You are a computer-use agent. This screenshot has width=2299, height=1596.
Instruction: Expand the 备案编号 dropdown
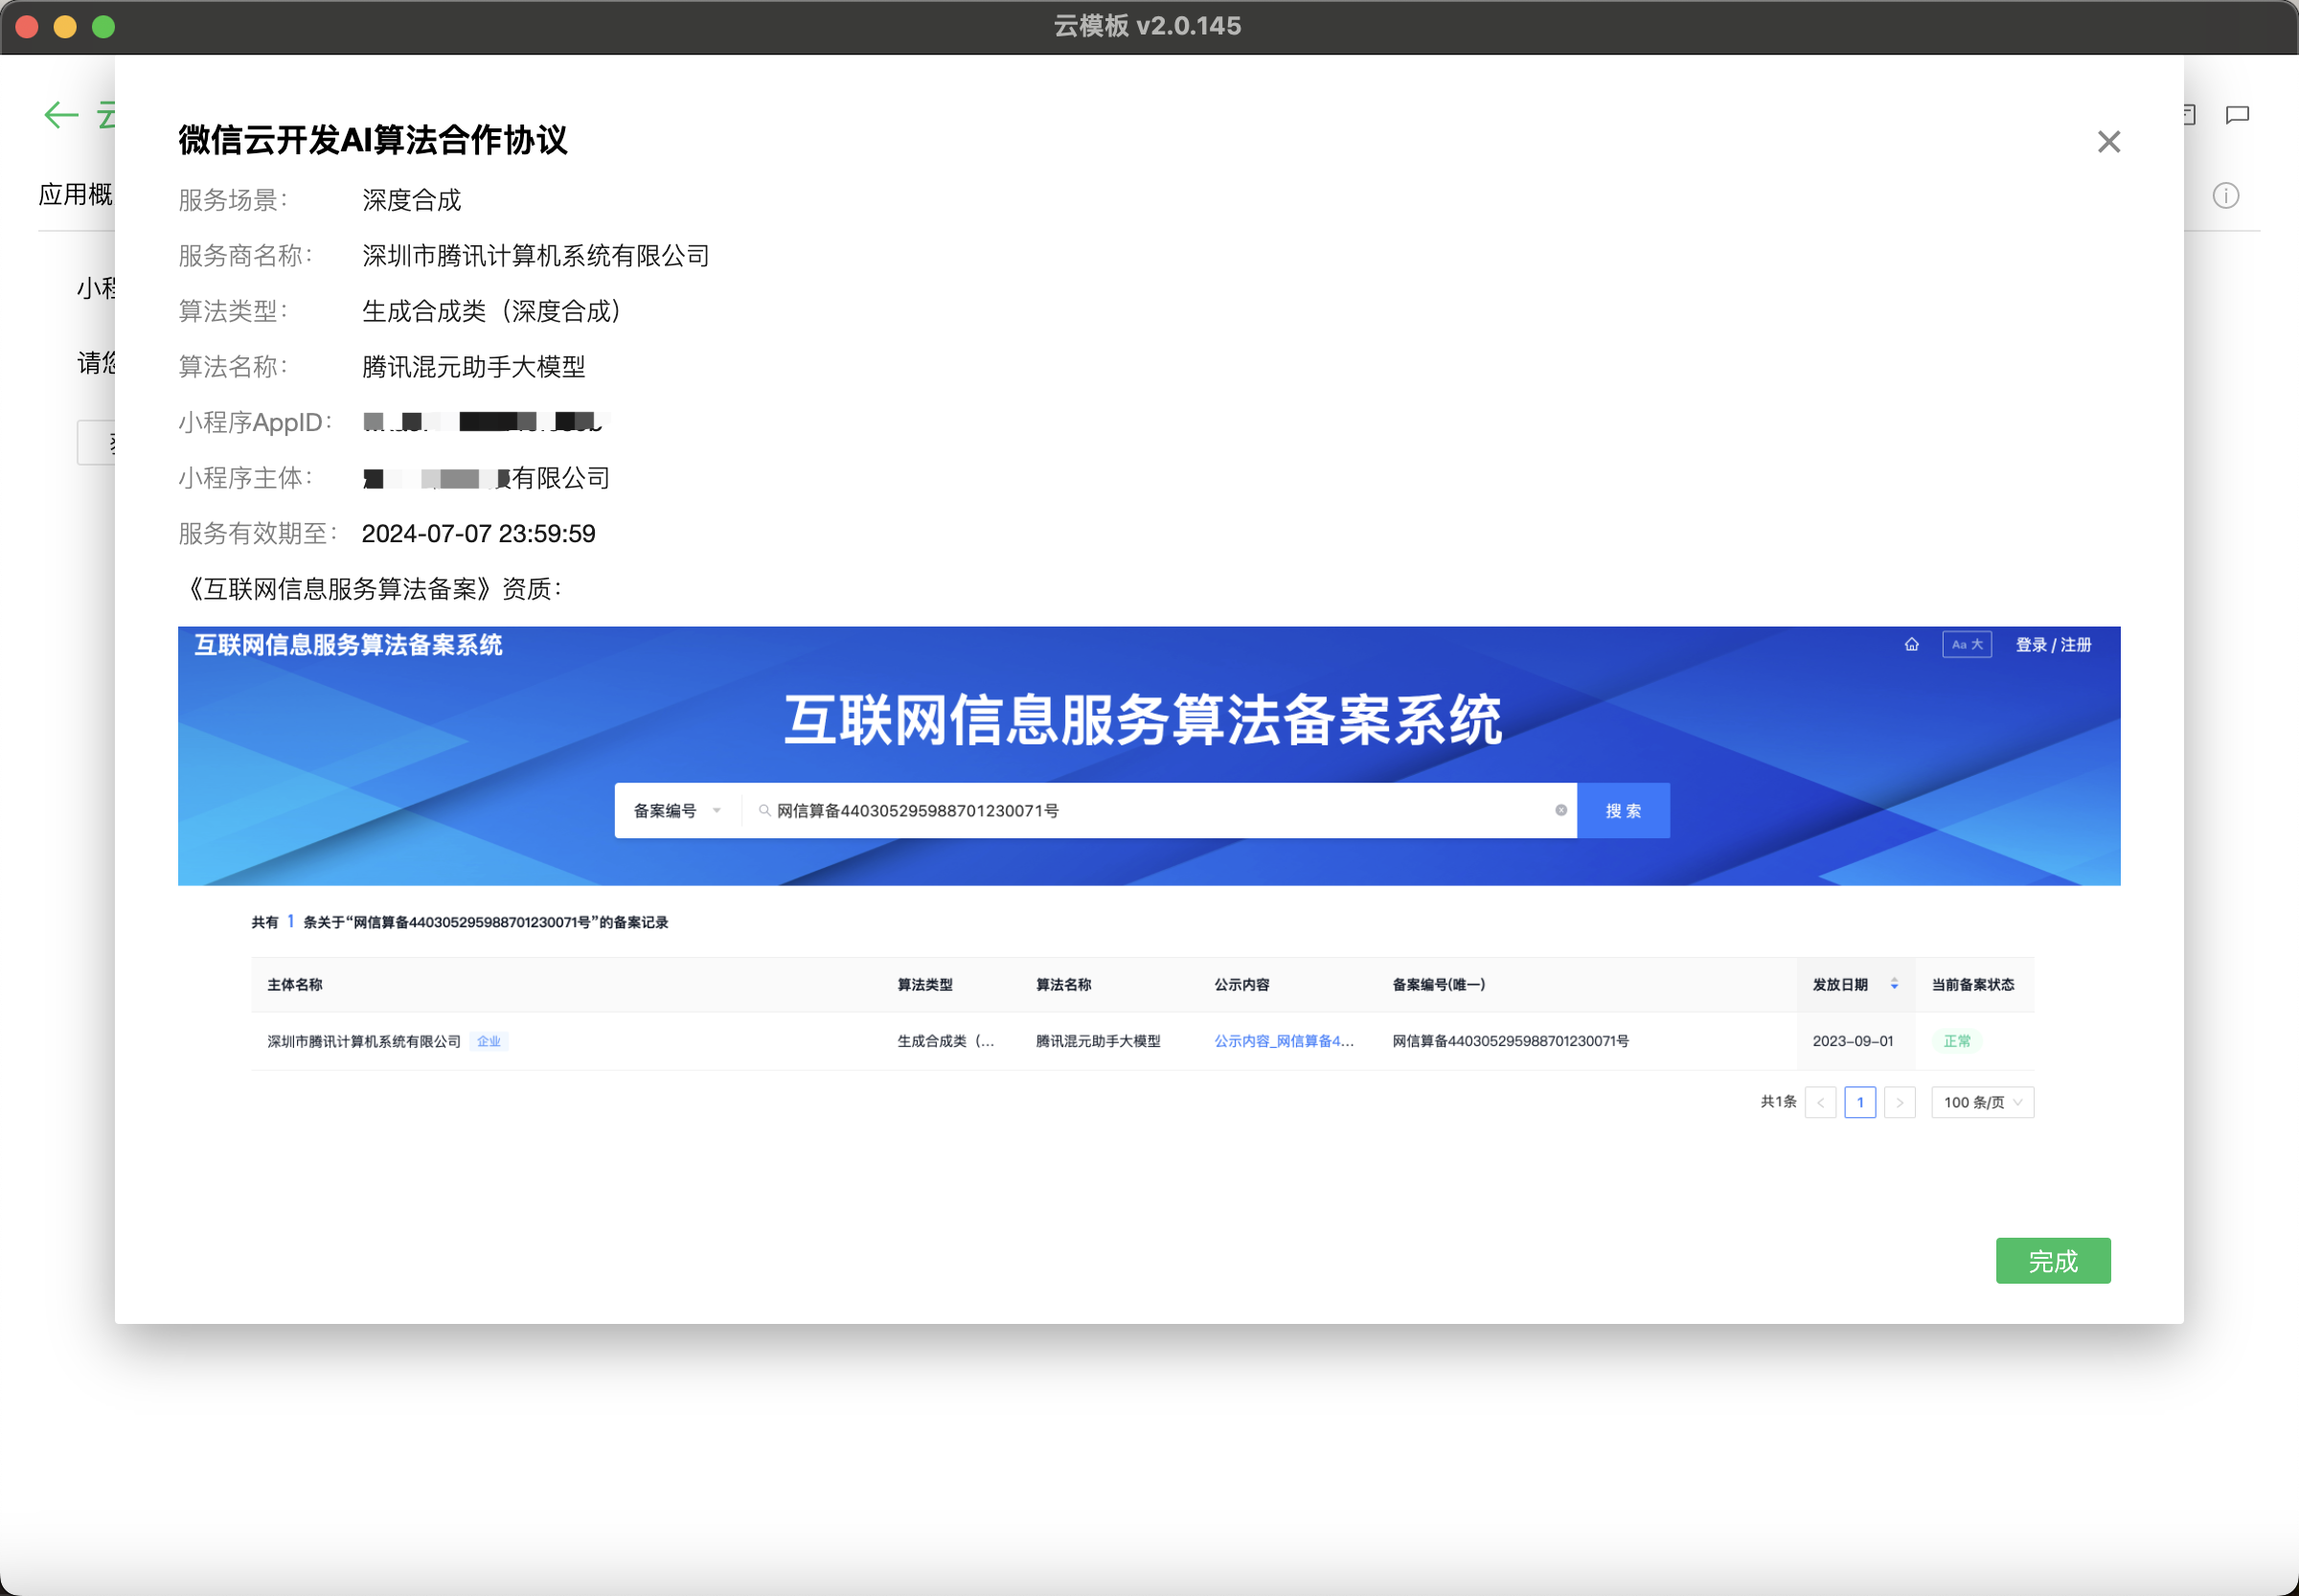point(677,811)
